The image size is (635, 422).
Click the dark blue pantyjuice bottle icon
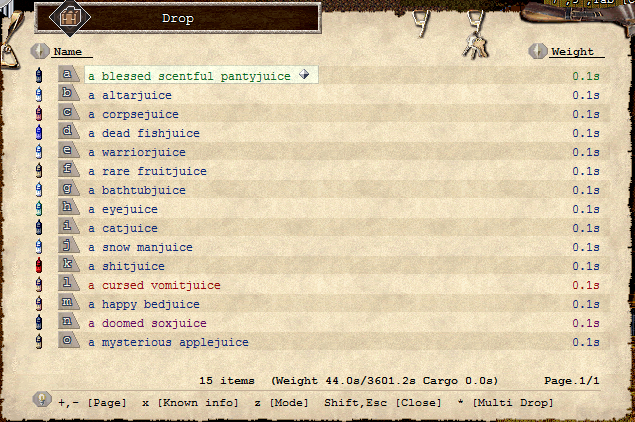[39, 75]
